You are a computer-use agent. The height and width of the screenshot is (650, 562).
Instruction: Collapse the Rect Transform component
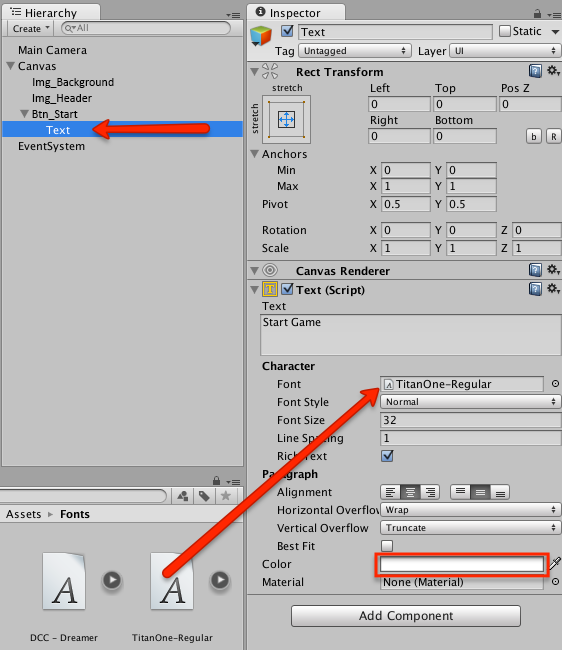(x=254, y=72)
